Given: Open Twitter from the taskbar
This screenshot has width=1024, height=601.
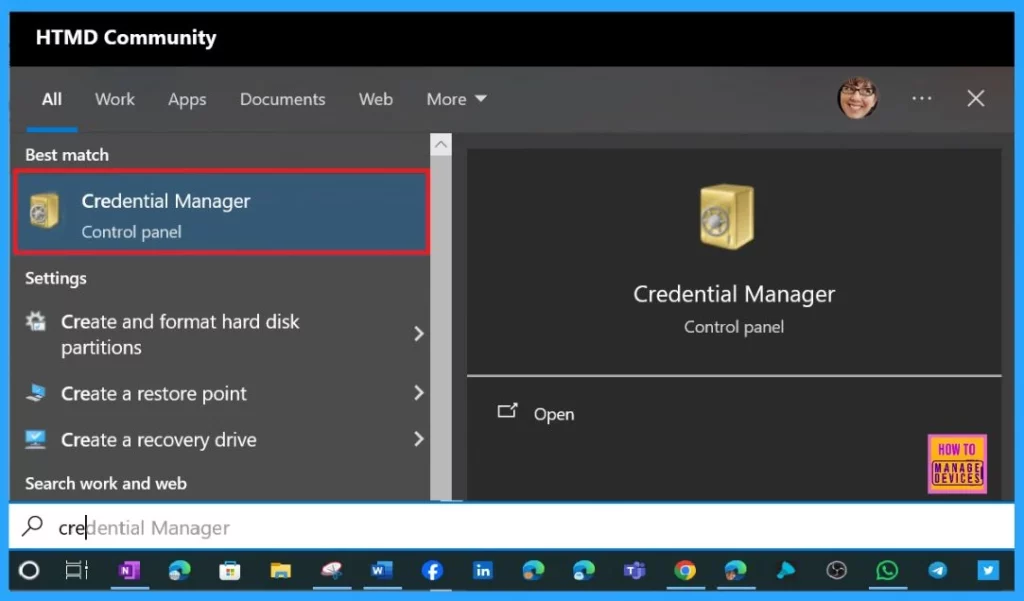Looking at the screenshot, I should pos(988,571).
